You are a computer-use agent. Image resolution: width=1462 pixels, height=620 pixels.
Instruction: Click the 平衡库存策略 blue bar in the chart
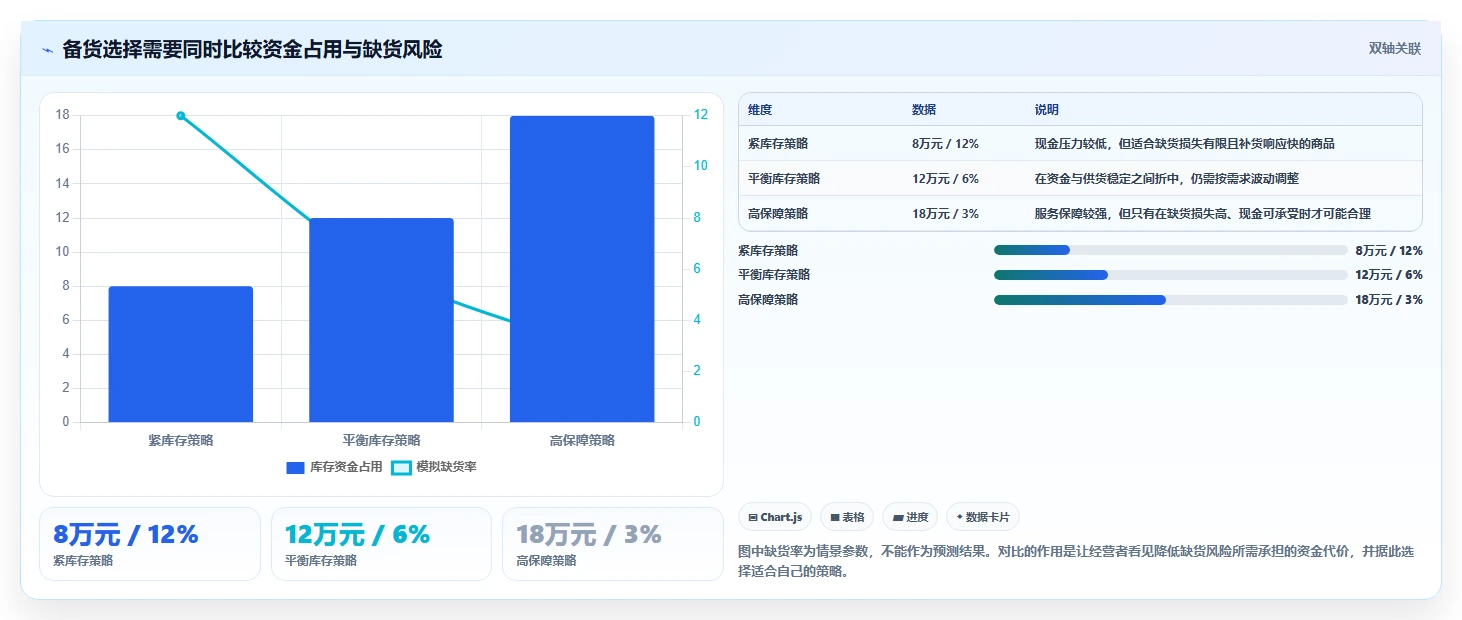[x=381, y=320]
